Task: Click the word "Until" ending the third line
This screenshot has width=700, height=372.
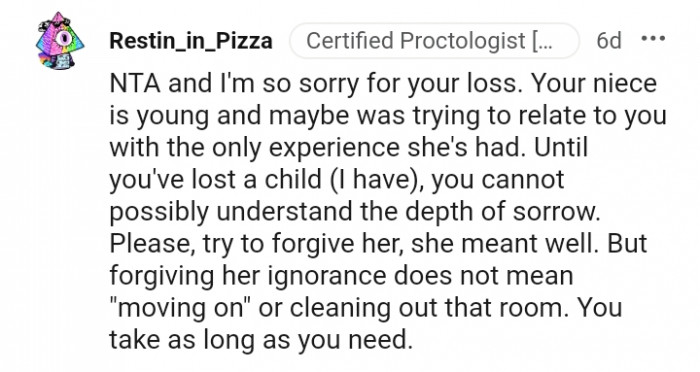Action: click(x=561, y=147)
